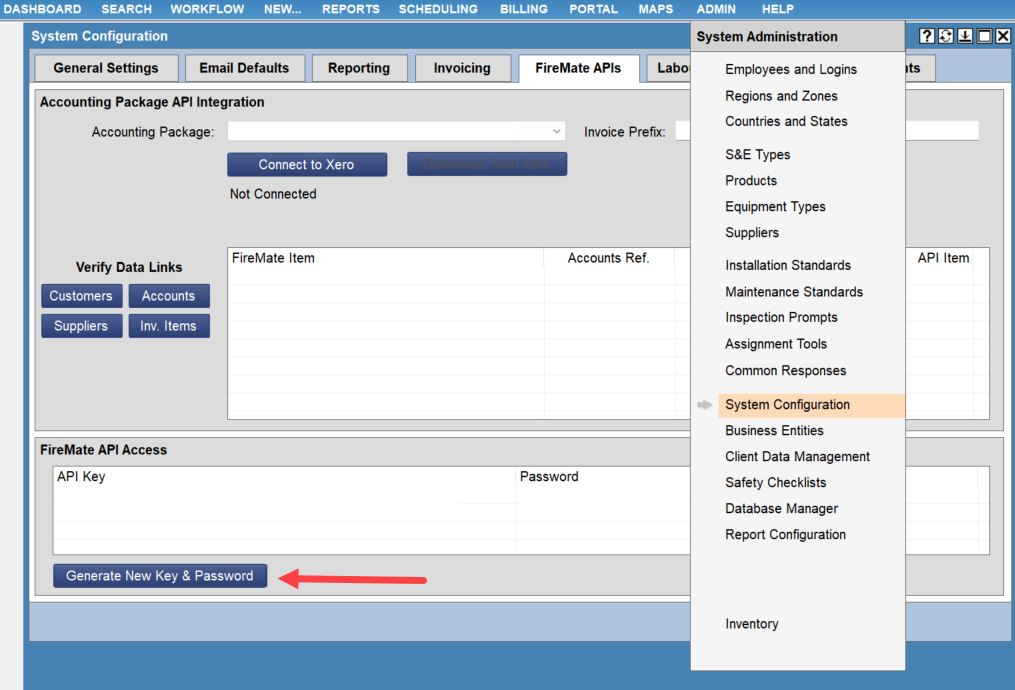The width and height of the screenshot is (1015, 690).
Task: Open the Accounting Package dropdown
Action: [x=555, y=130]
